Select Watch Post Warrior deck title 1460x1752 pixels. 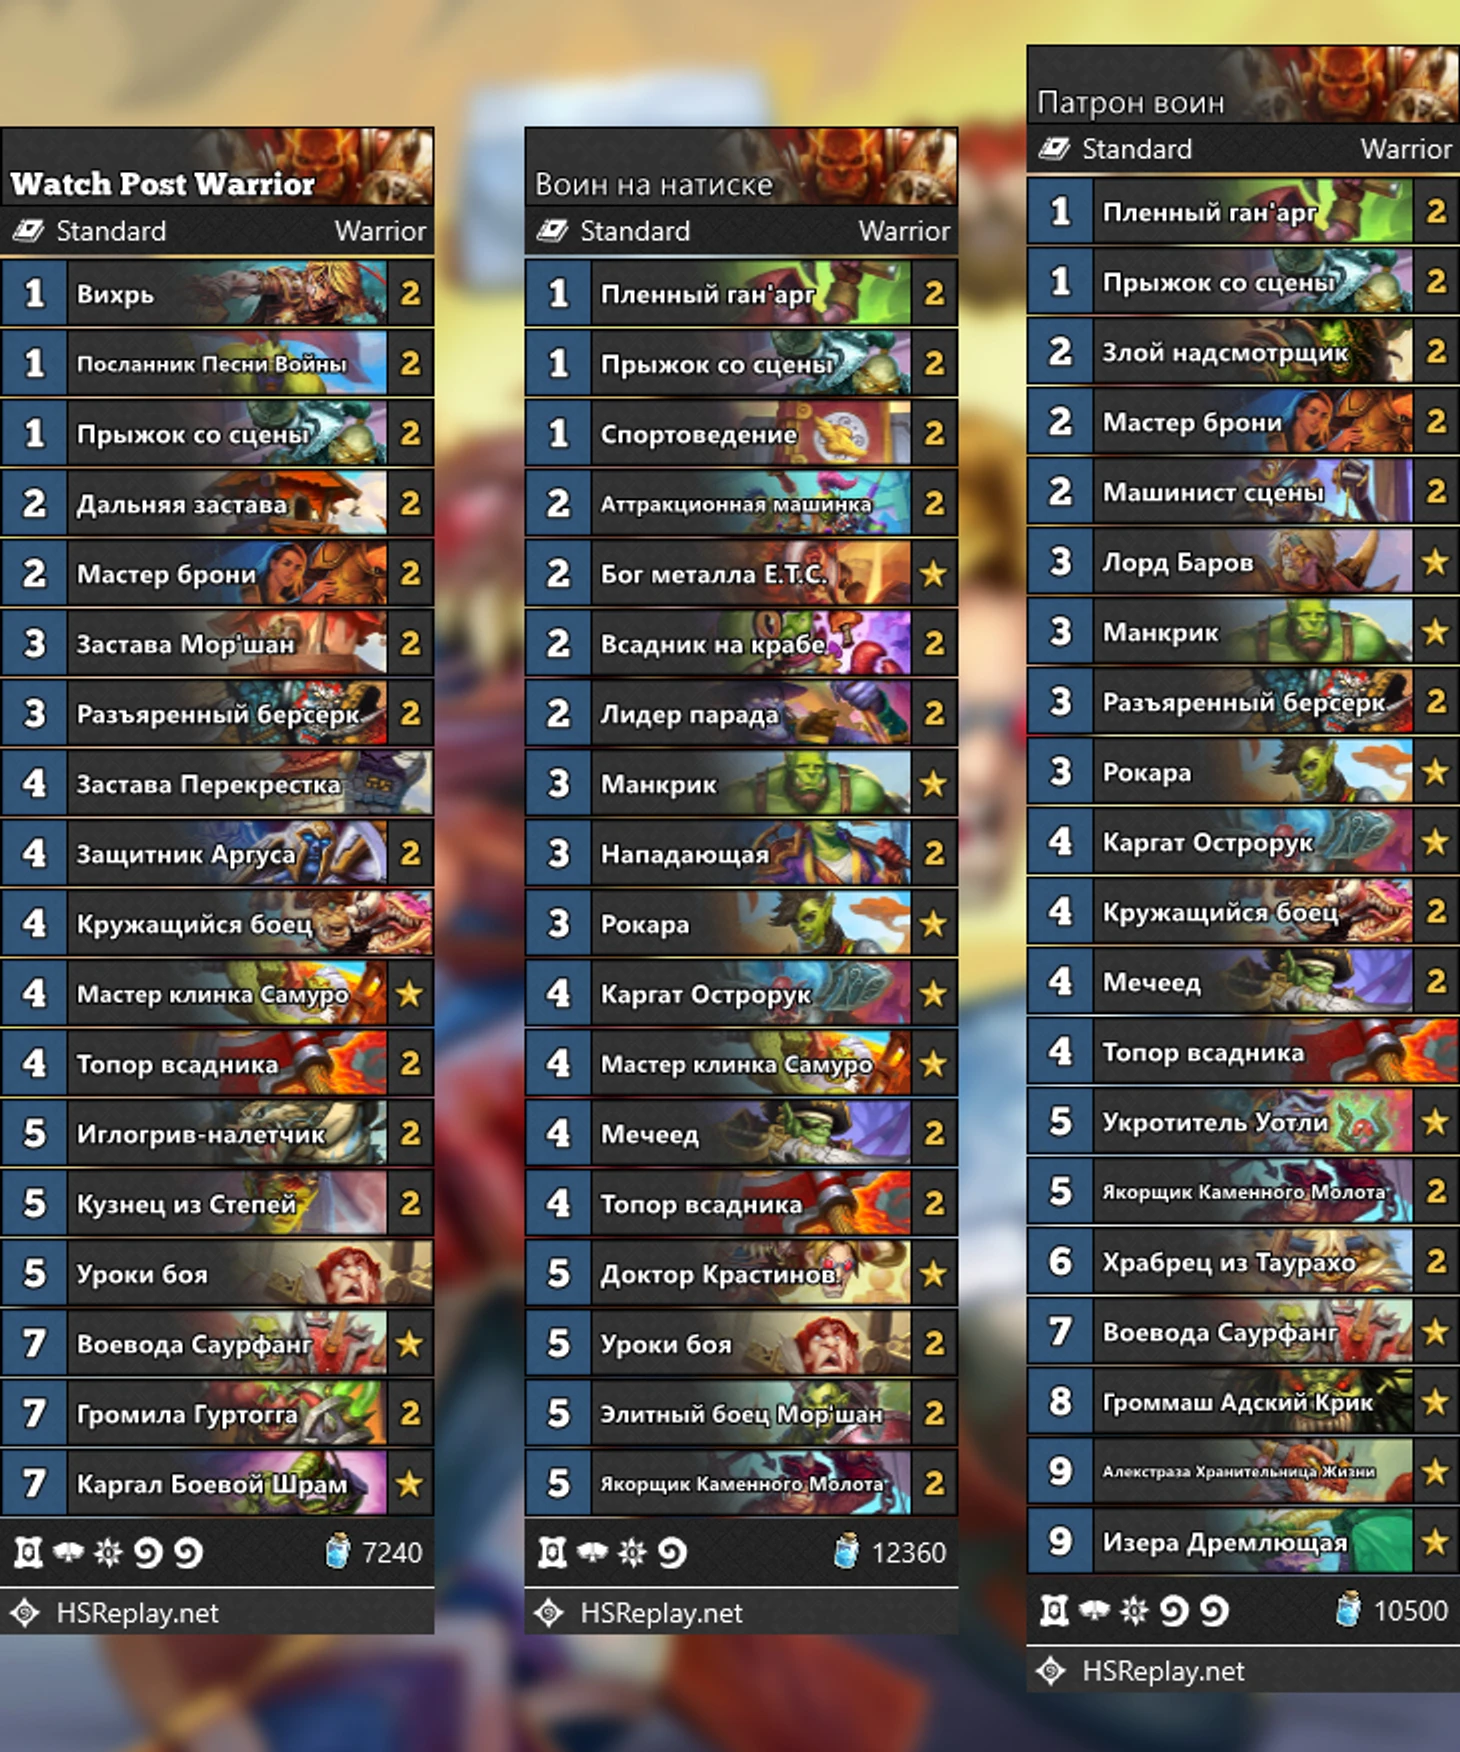click(163, 184)
